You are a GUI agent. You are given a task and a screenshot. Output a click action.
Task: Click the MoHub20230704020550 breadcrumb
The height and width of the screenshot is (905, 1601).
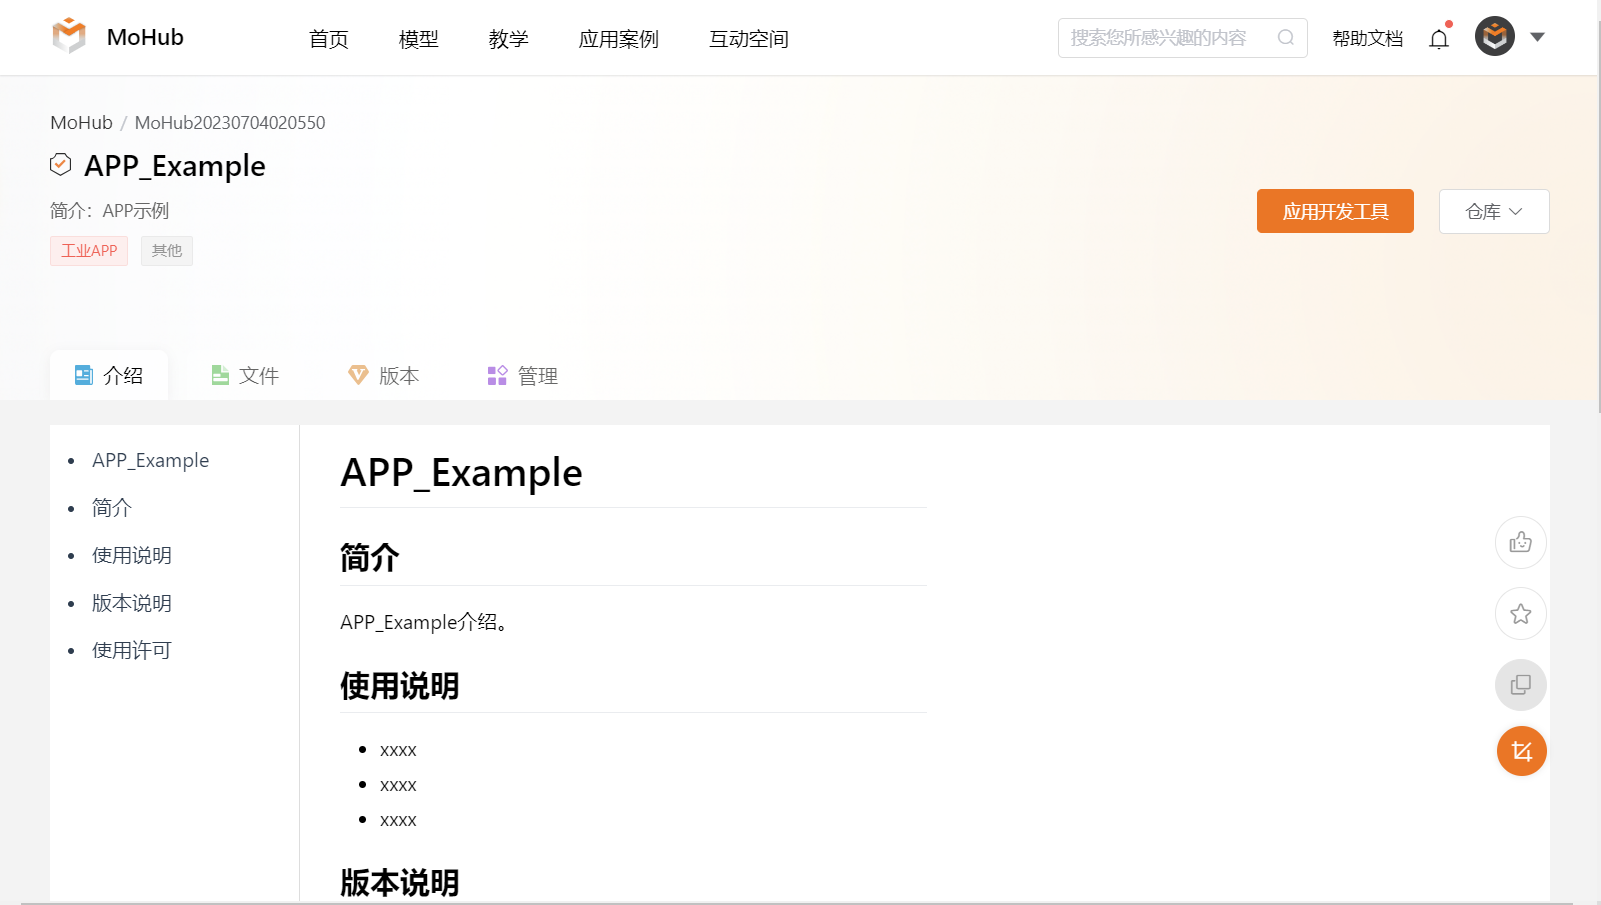coord(230,122)
